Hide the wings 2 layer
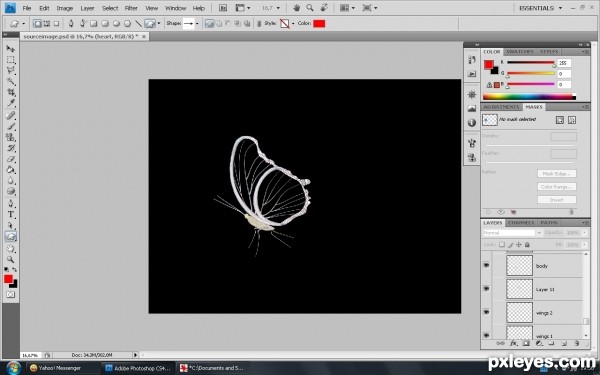 (486, 312)
